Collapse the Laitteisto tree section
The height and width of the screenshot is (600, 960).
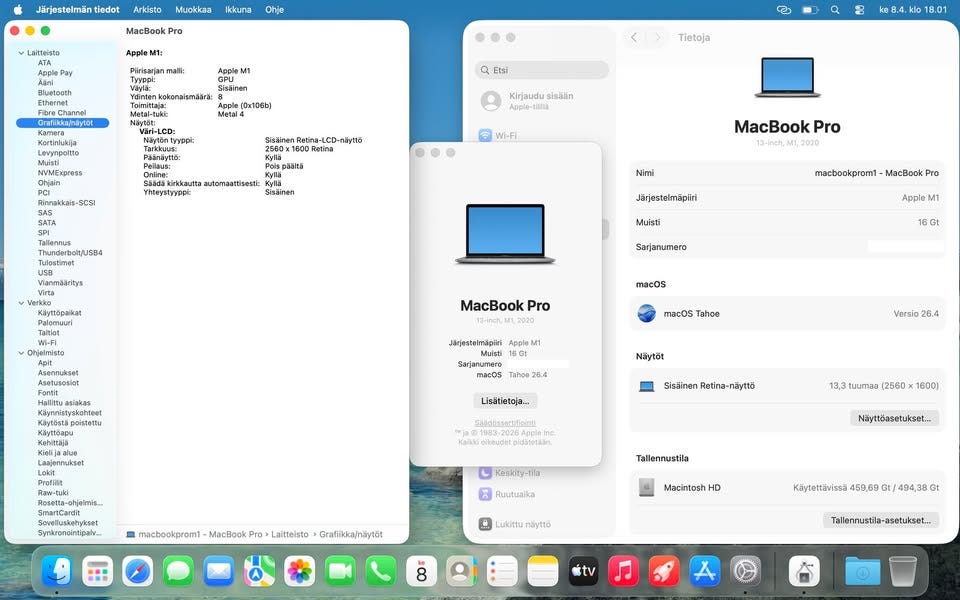[21, 53]
